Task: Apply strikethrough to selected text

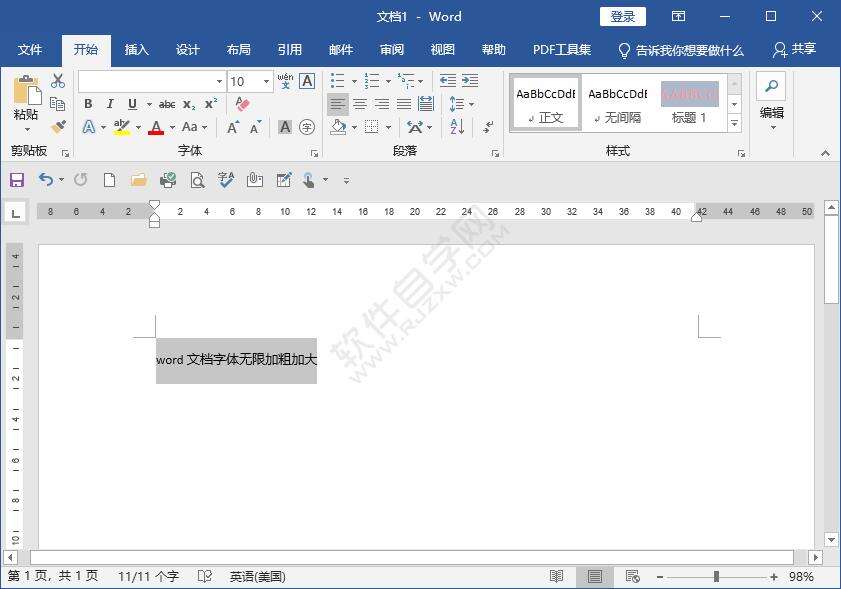Action: click(x=166, y=104)
